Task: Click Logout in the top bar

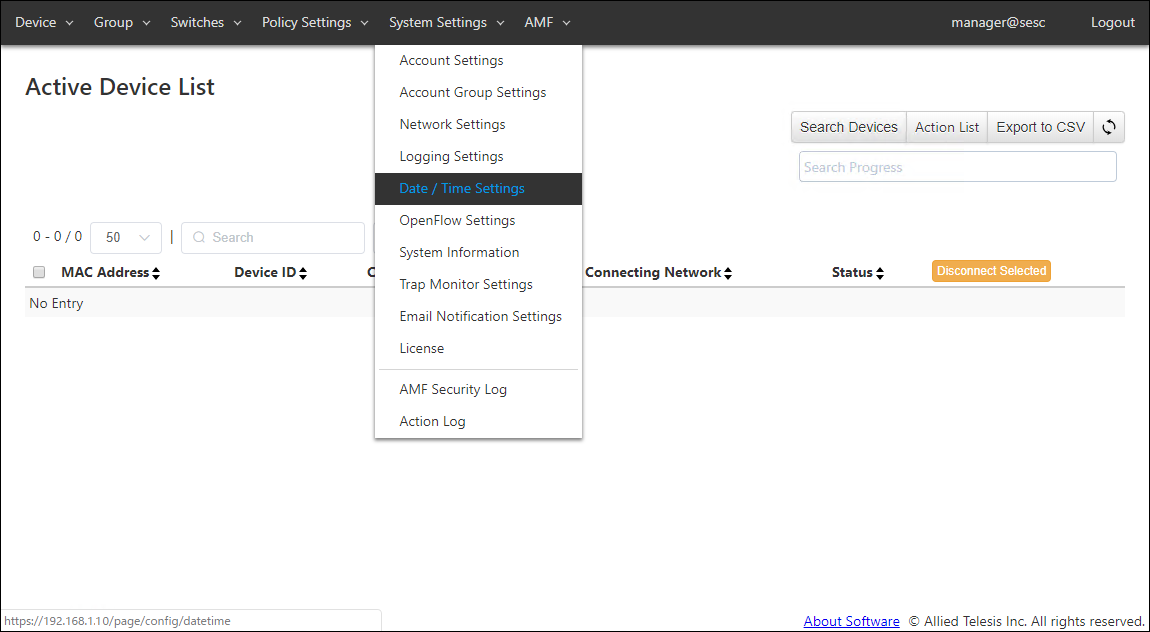Action: (1112, 22)
